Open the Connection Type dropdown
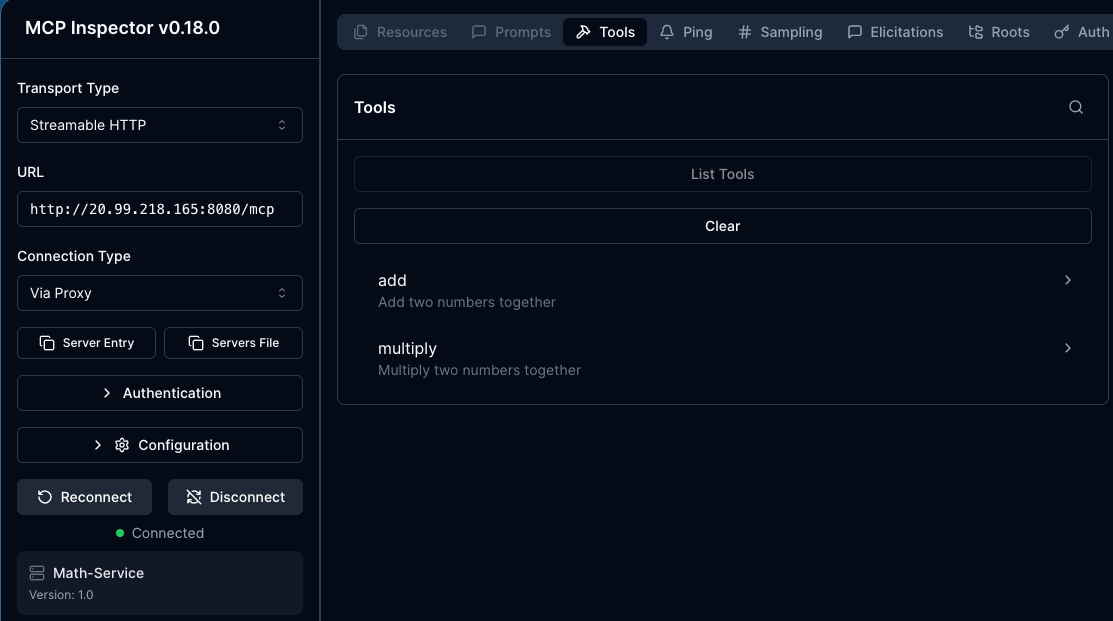Viewport: 1113px width, 621px height. (x=160, y=293)
